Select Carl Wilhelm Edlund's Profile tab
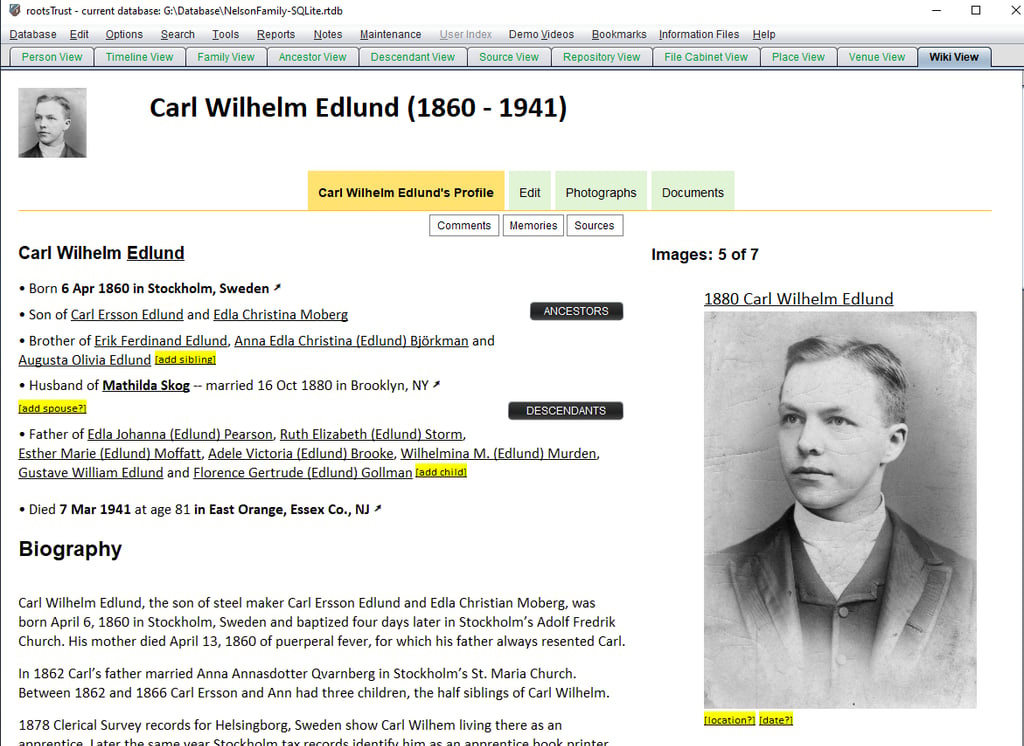 pyautogui.click(x=406, y=191)
